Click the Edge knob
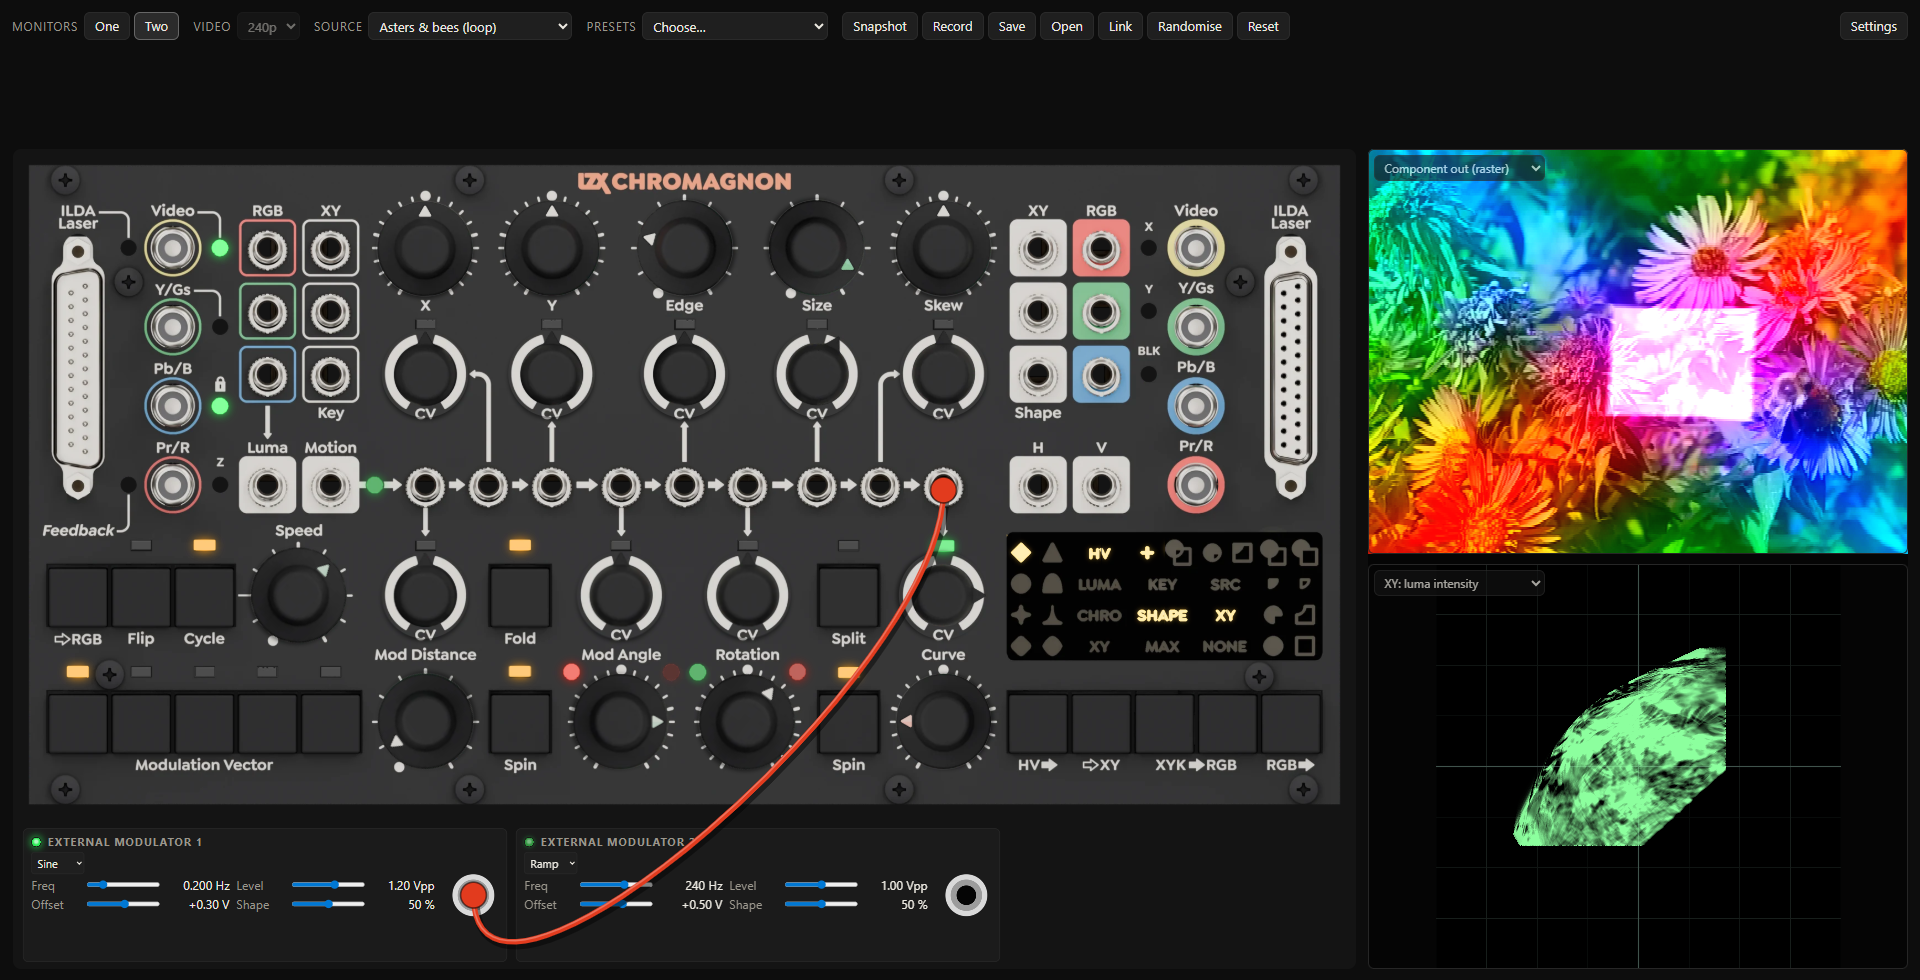This screenshot has height=980, width=1920. pos(684,248)
